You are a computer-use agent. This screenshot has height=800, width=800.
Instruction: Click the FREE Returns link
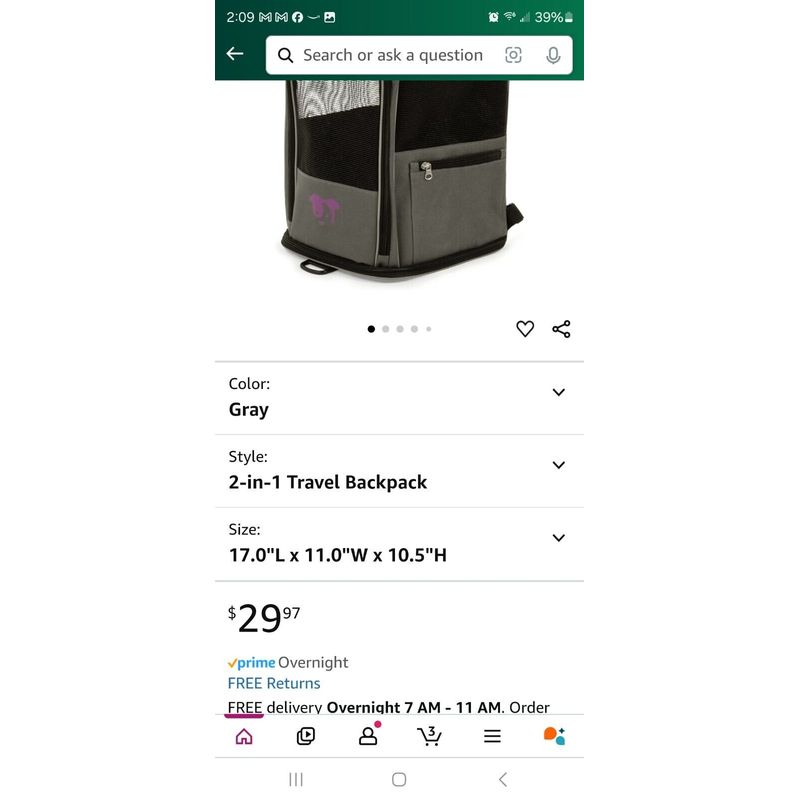[274, 683]
